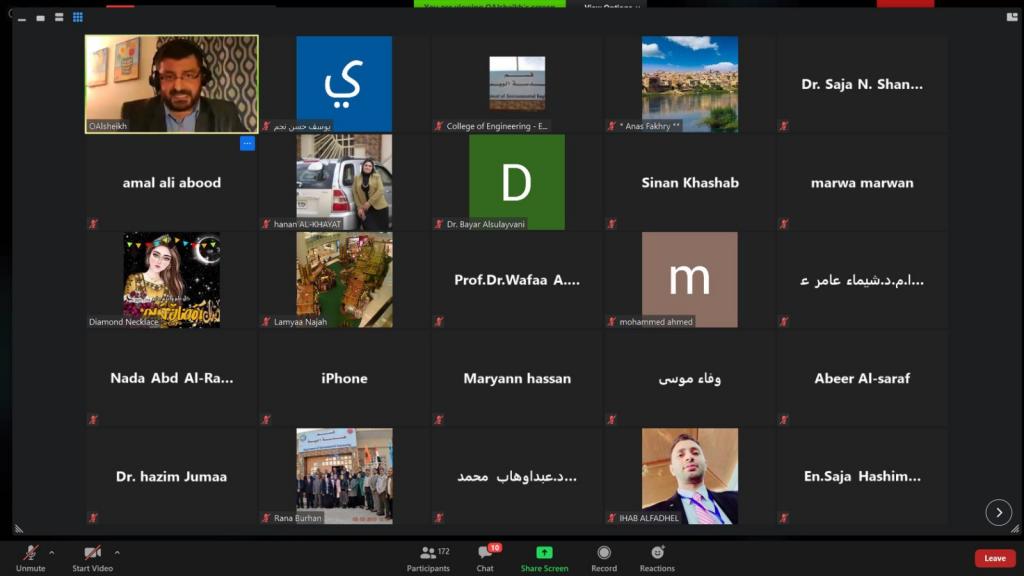The height and width of the screenshot is (576, 1024).
Task: Start recording with the Record button
Action: (x=603, y=557)
